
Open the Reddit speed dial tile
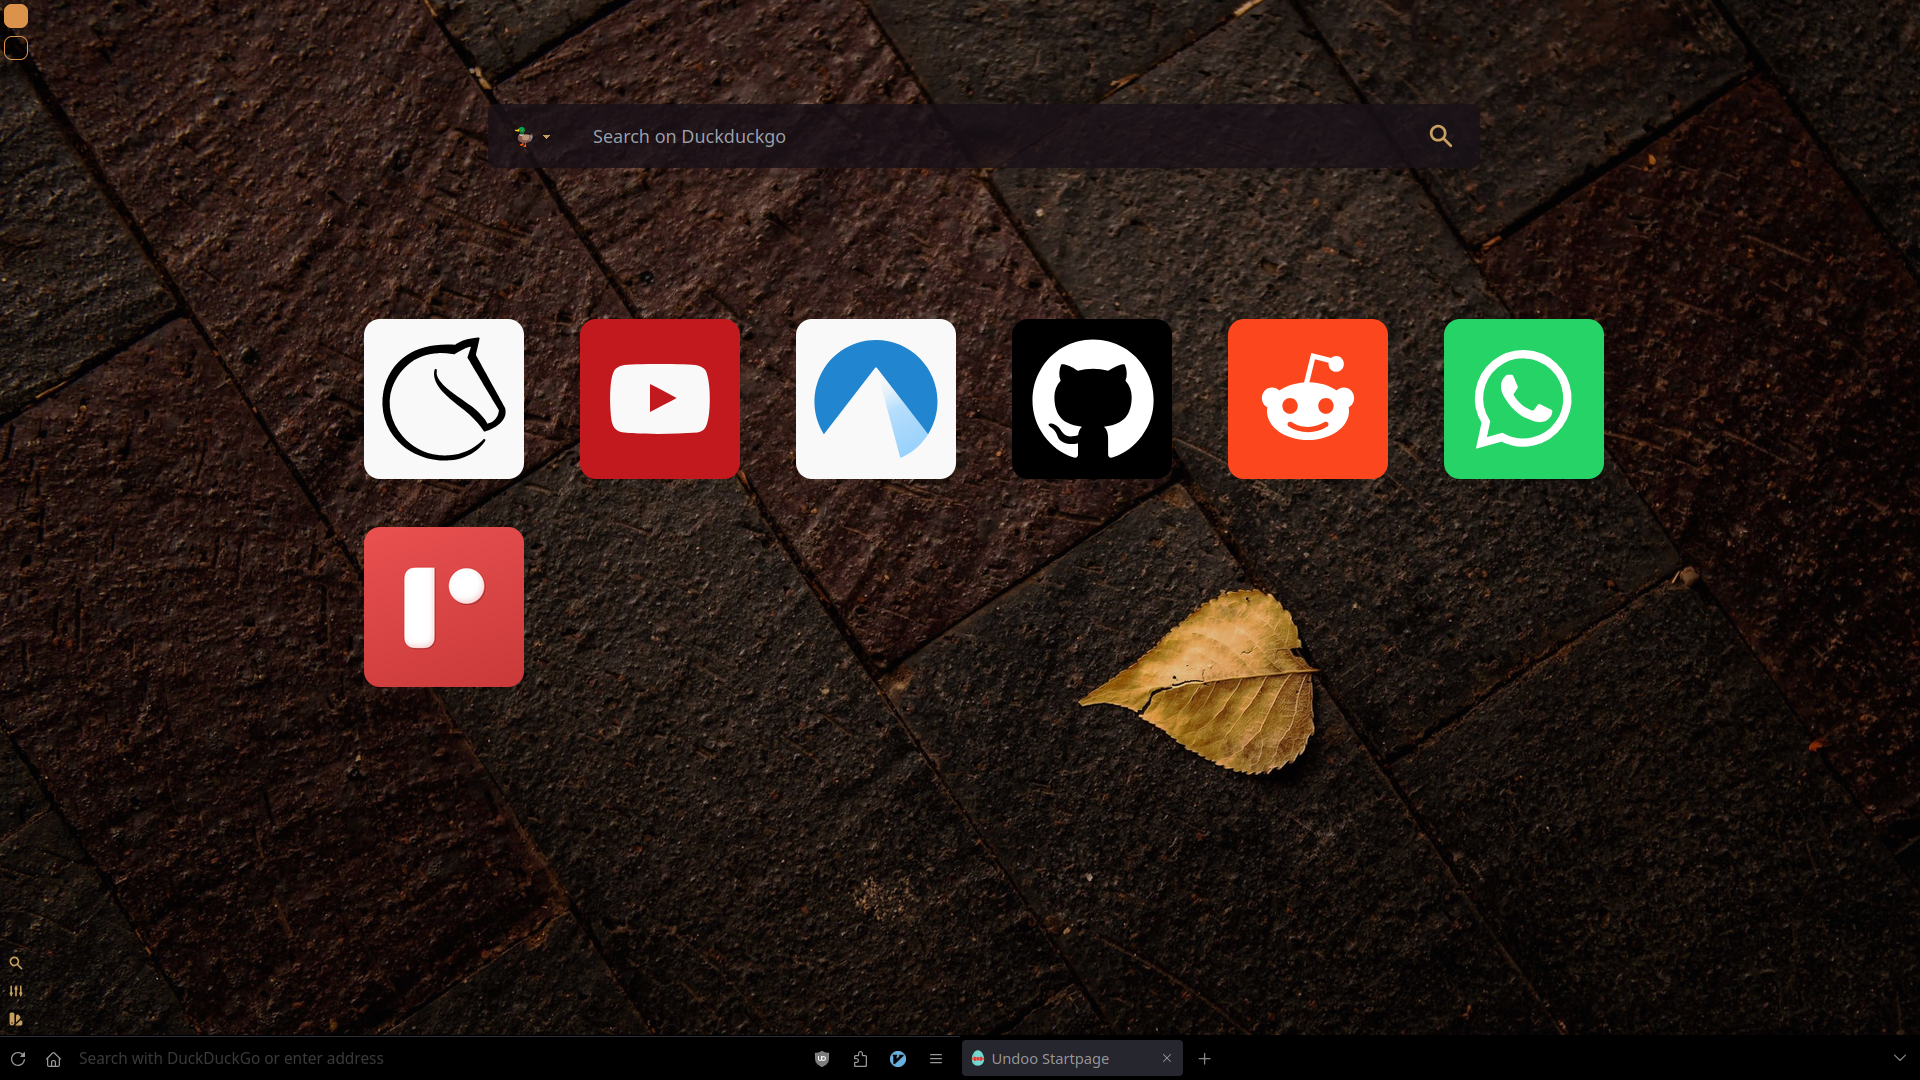click(x=1308, y=399)
